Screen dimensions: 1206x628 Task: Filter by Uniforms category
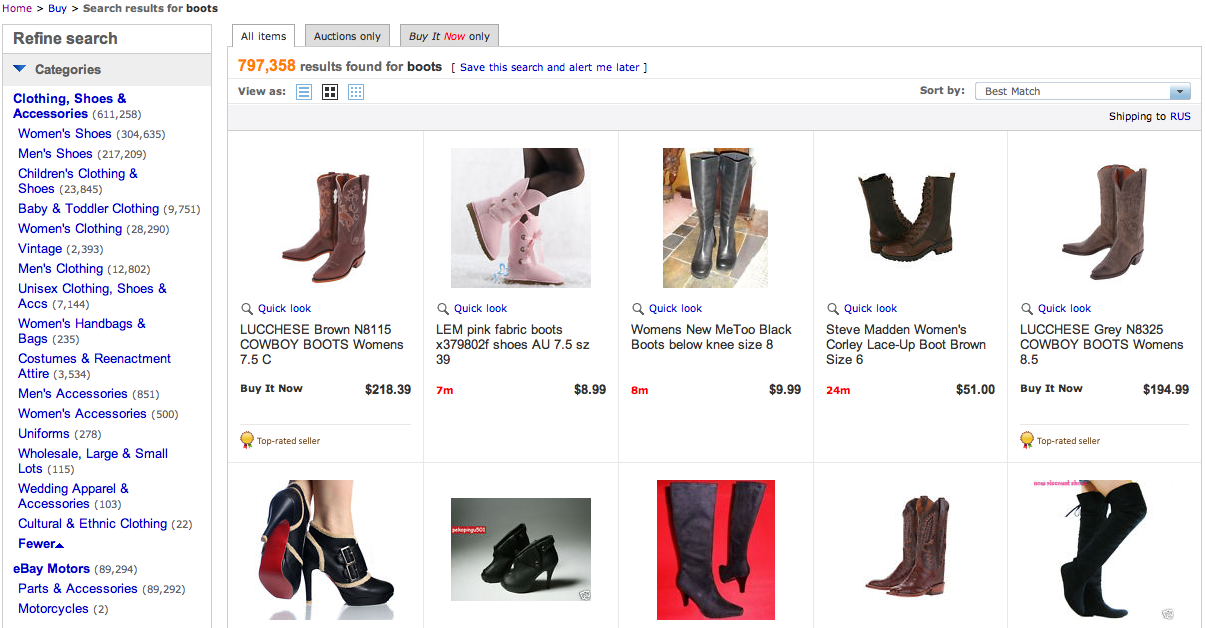pyautogui.click(x=44, y=433)
